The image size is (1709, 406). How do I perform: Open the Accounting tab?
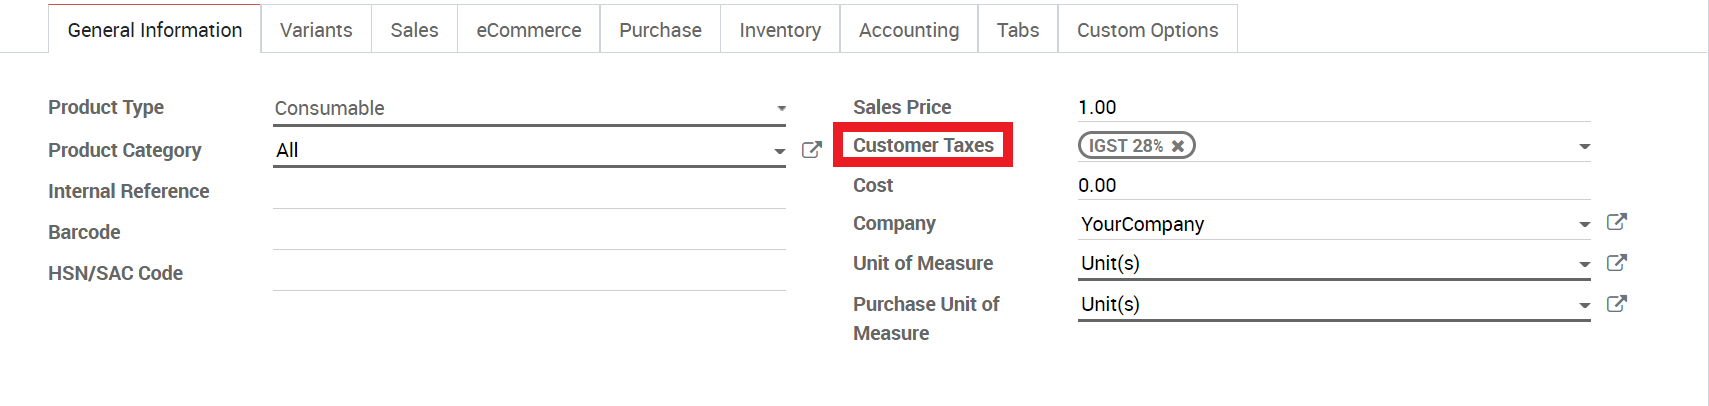(909, 30)
